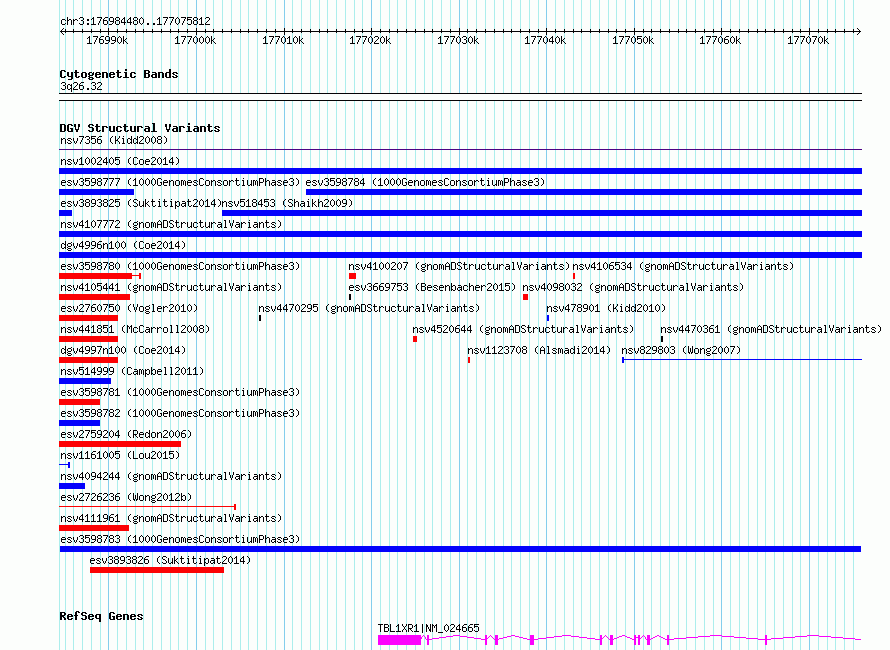890x650 pixels.
Task: Click the esv3598781 variant label
Action: [180, 392]
